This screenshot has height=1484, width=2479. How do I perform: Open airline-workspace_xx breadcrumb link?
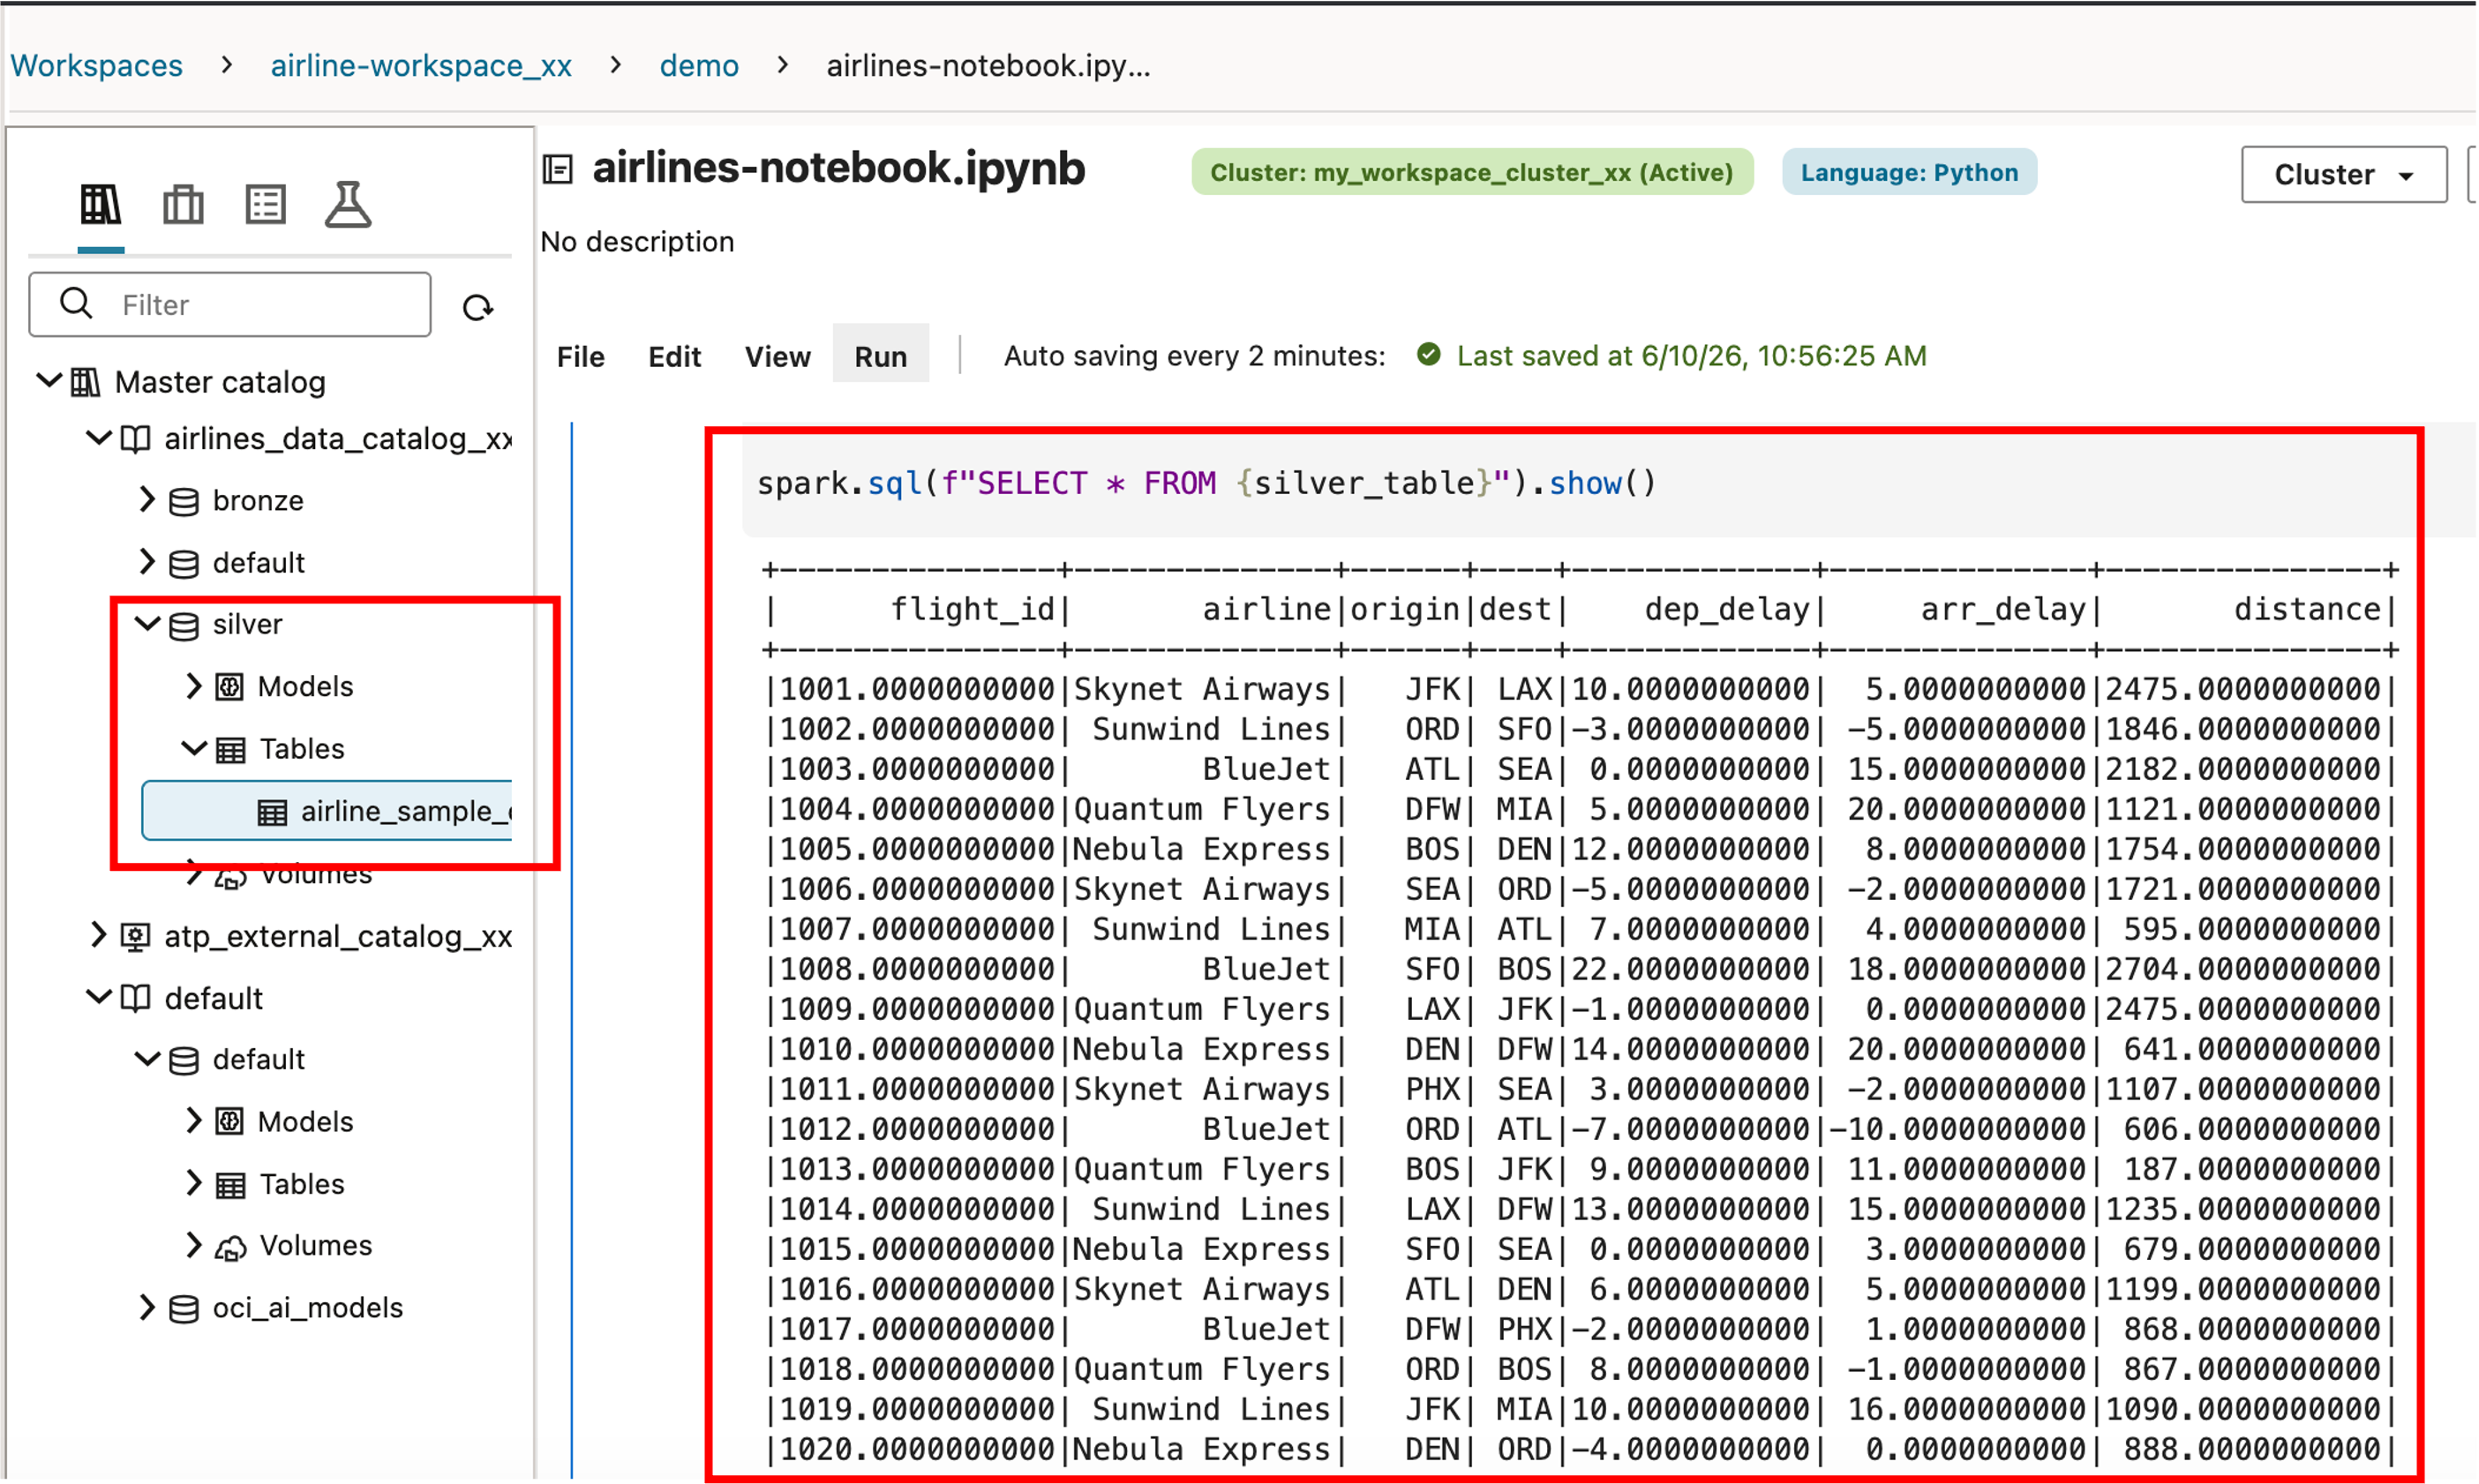point(421,66)
